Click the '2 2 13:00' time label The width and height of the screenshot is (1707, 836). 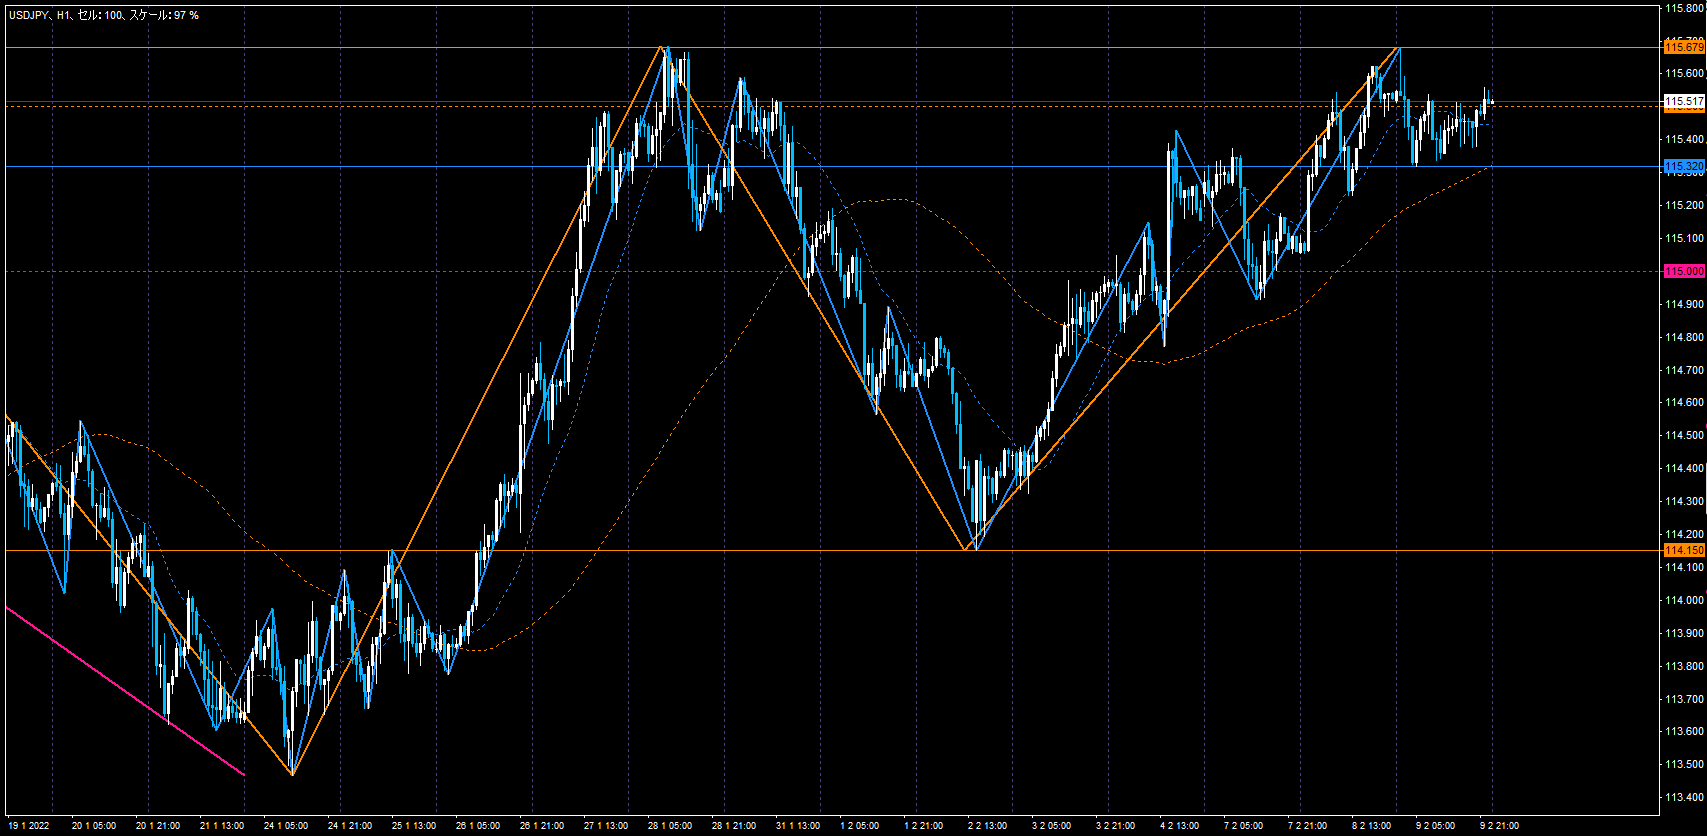tap(987, 826)
